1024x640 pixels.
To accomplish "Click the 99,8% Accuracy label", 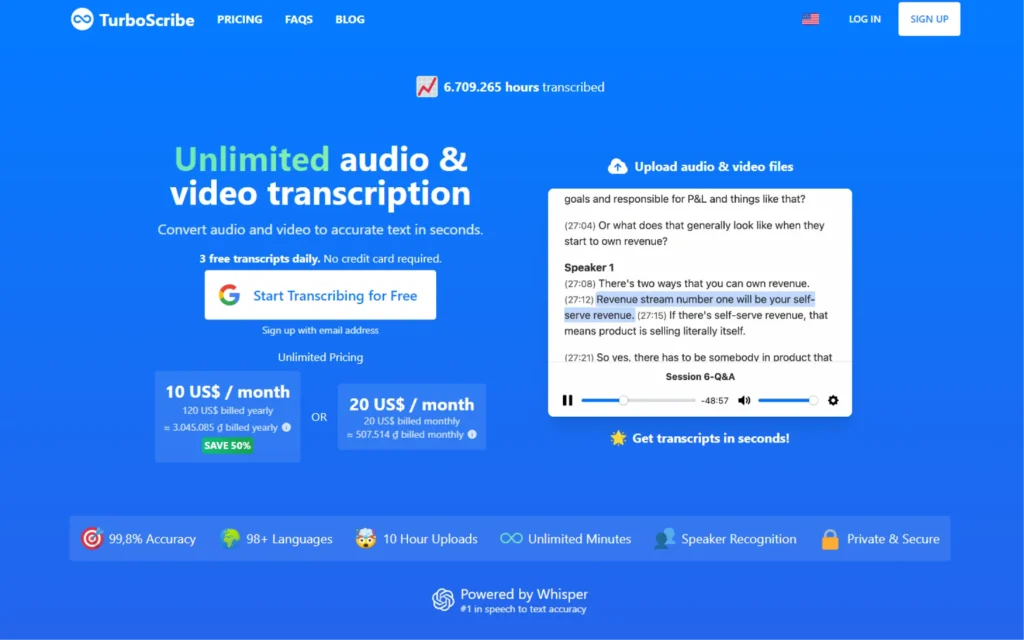I will pyautogui.click(x=152, y=539).
